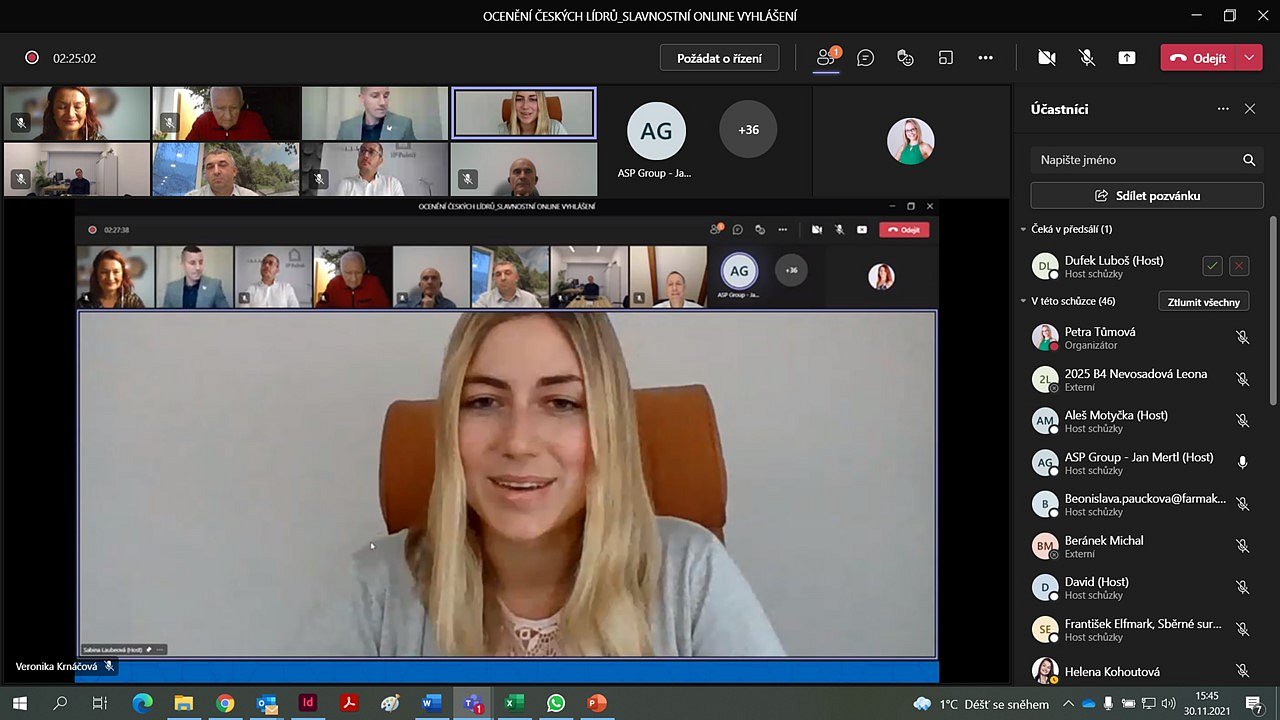Admit Dufek Luboš with the checkmark
Image resolution: width=1280 pixels, height=720 pixels.
[x=1212, y=266]
